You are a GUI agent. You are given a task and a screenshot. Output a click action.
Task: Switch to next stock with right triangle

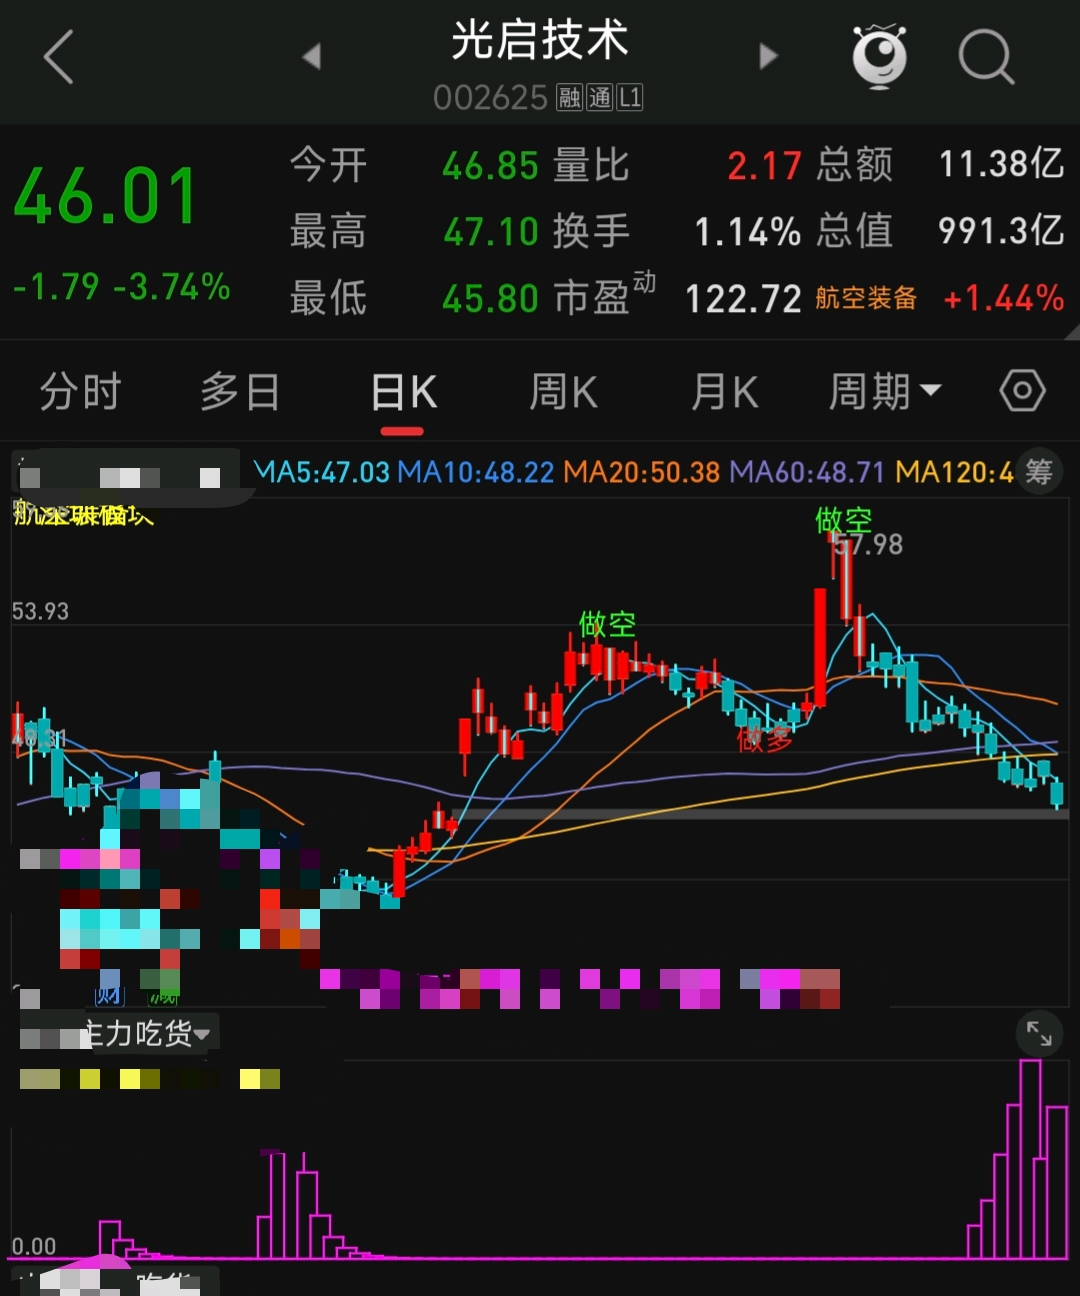click(768, 57)
